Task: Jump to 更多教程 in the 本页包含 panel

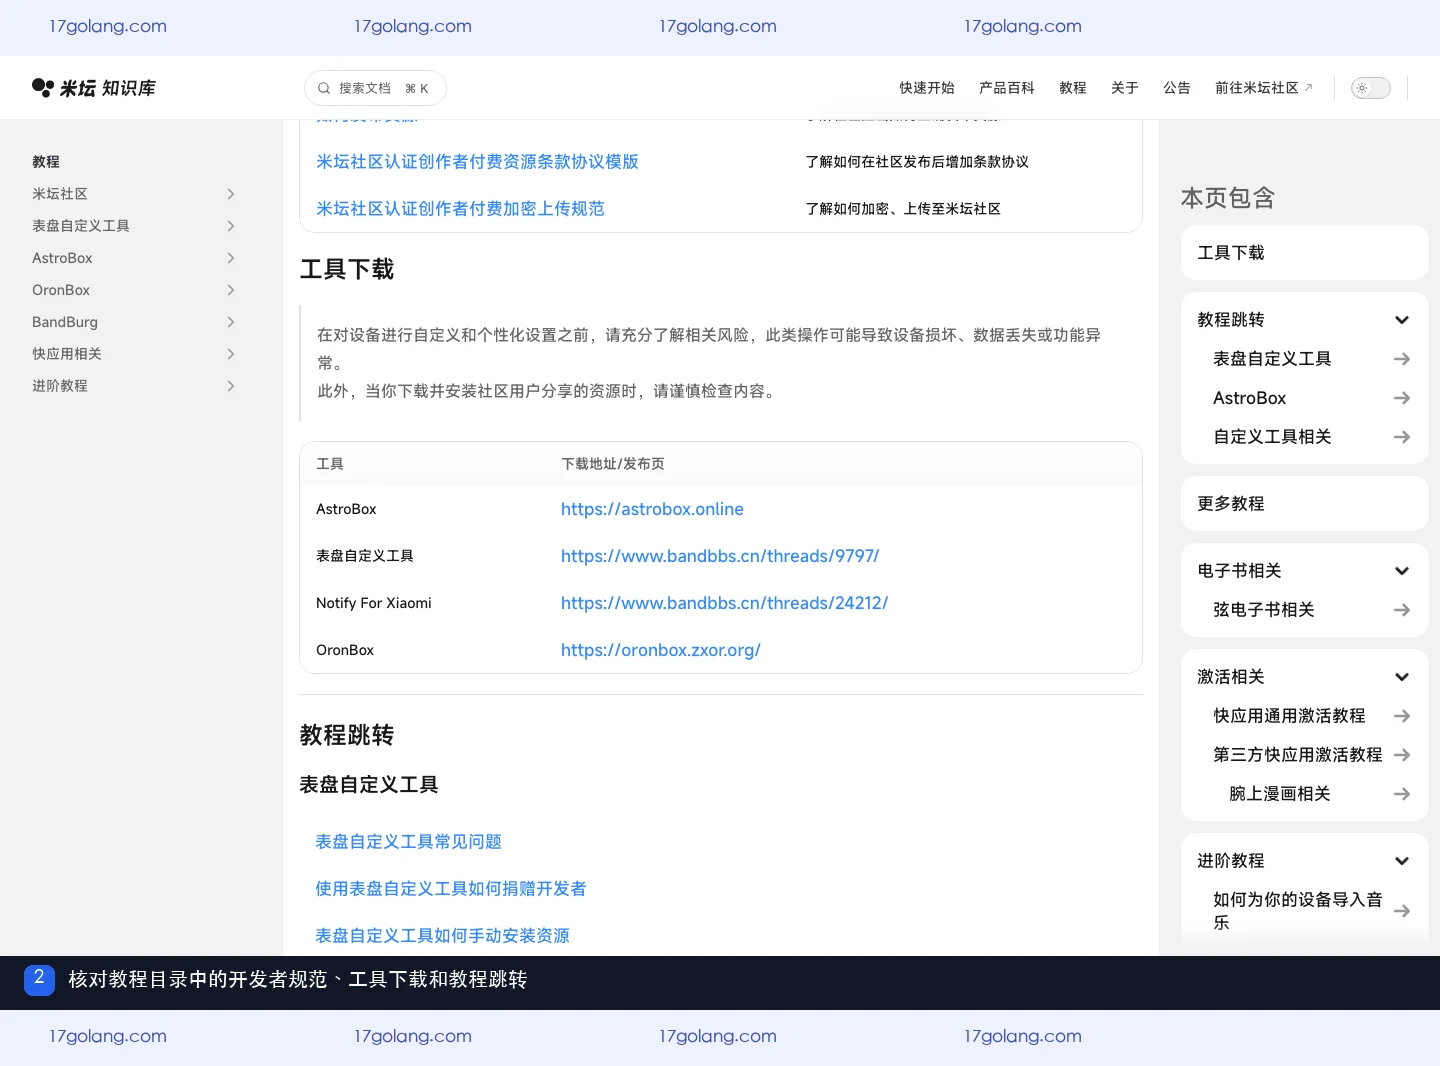Action: point(1304,504)
